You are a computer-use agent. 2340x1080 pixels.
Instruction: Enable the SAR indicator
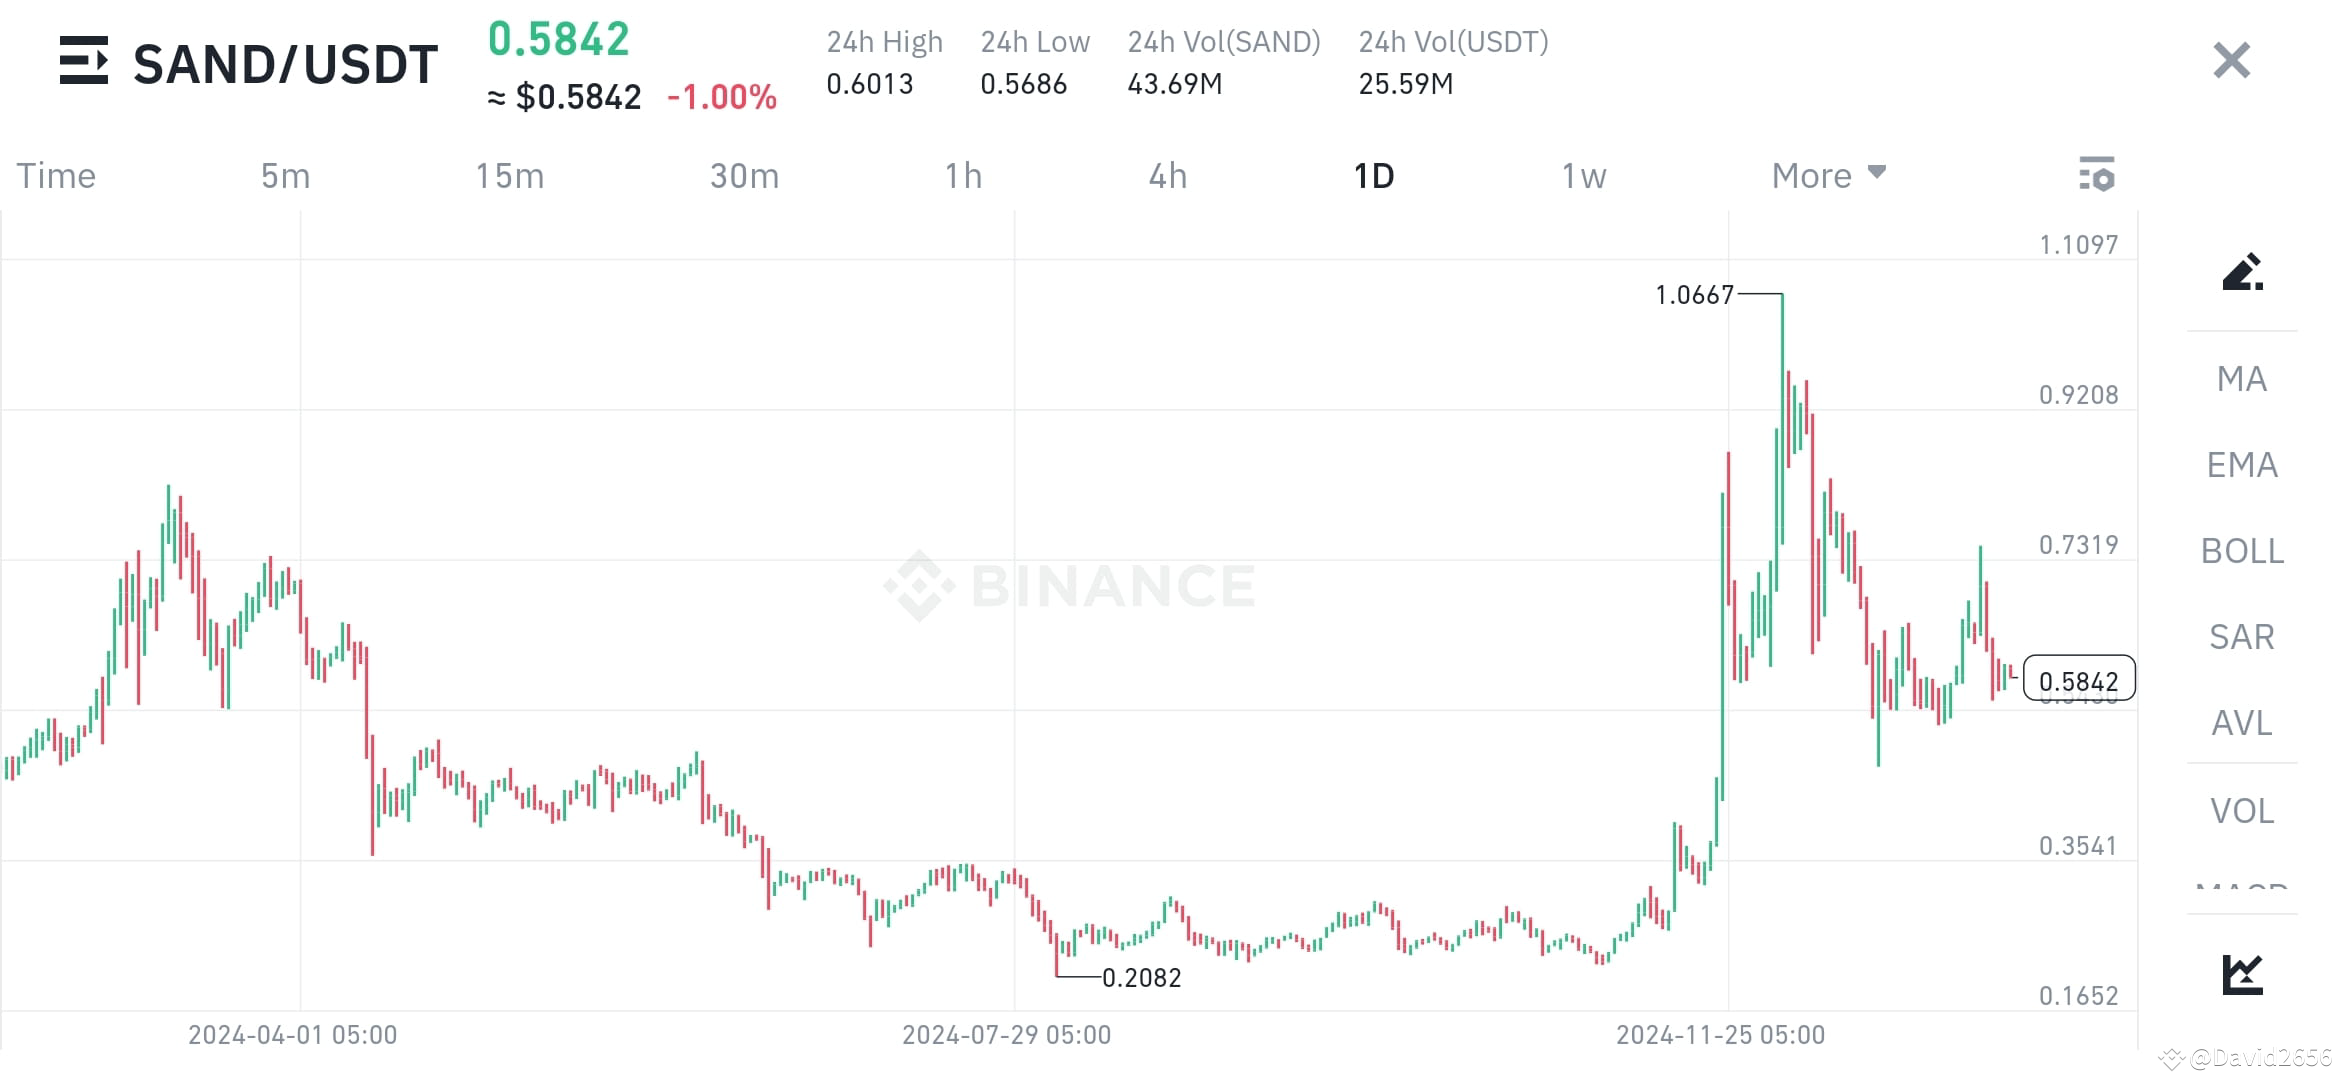(2241, 637)
